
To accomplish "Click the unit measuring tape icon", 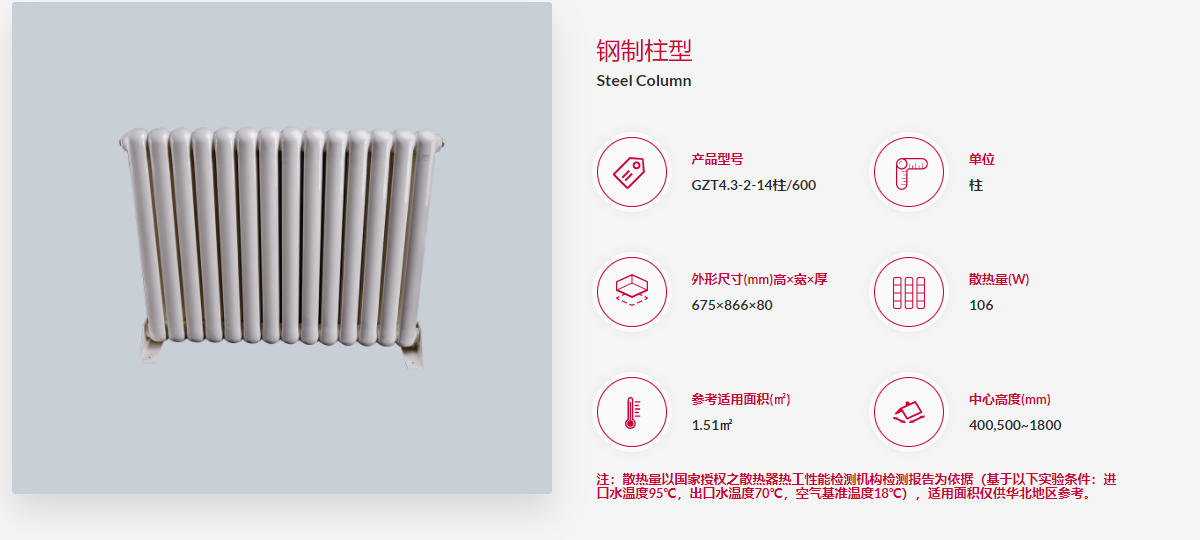I will pyautogui.click(x=909, y=172).
